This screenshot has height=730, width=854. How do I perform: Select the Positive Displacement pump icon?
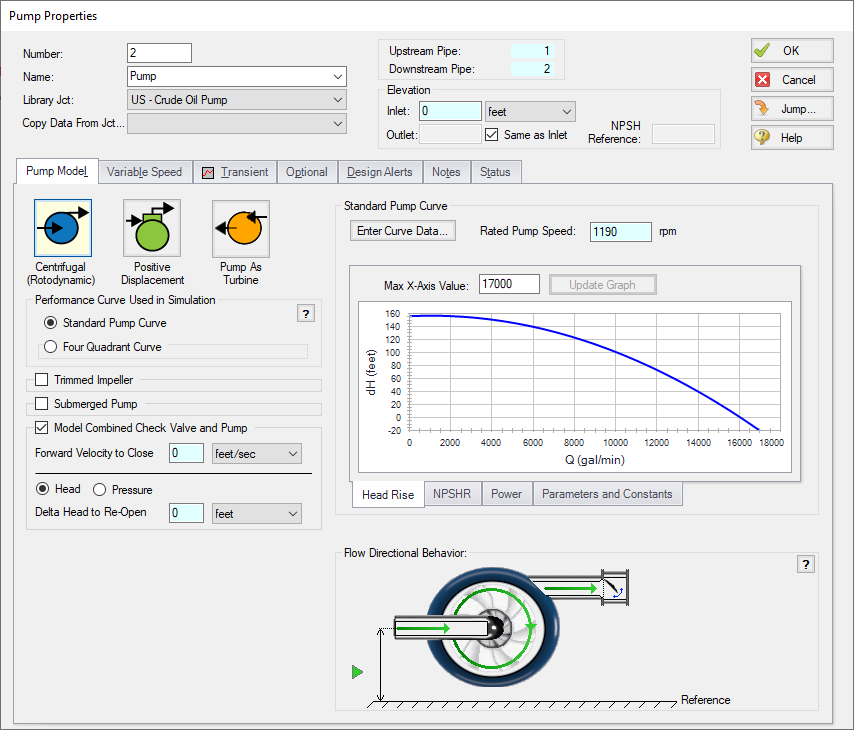151,227
